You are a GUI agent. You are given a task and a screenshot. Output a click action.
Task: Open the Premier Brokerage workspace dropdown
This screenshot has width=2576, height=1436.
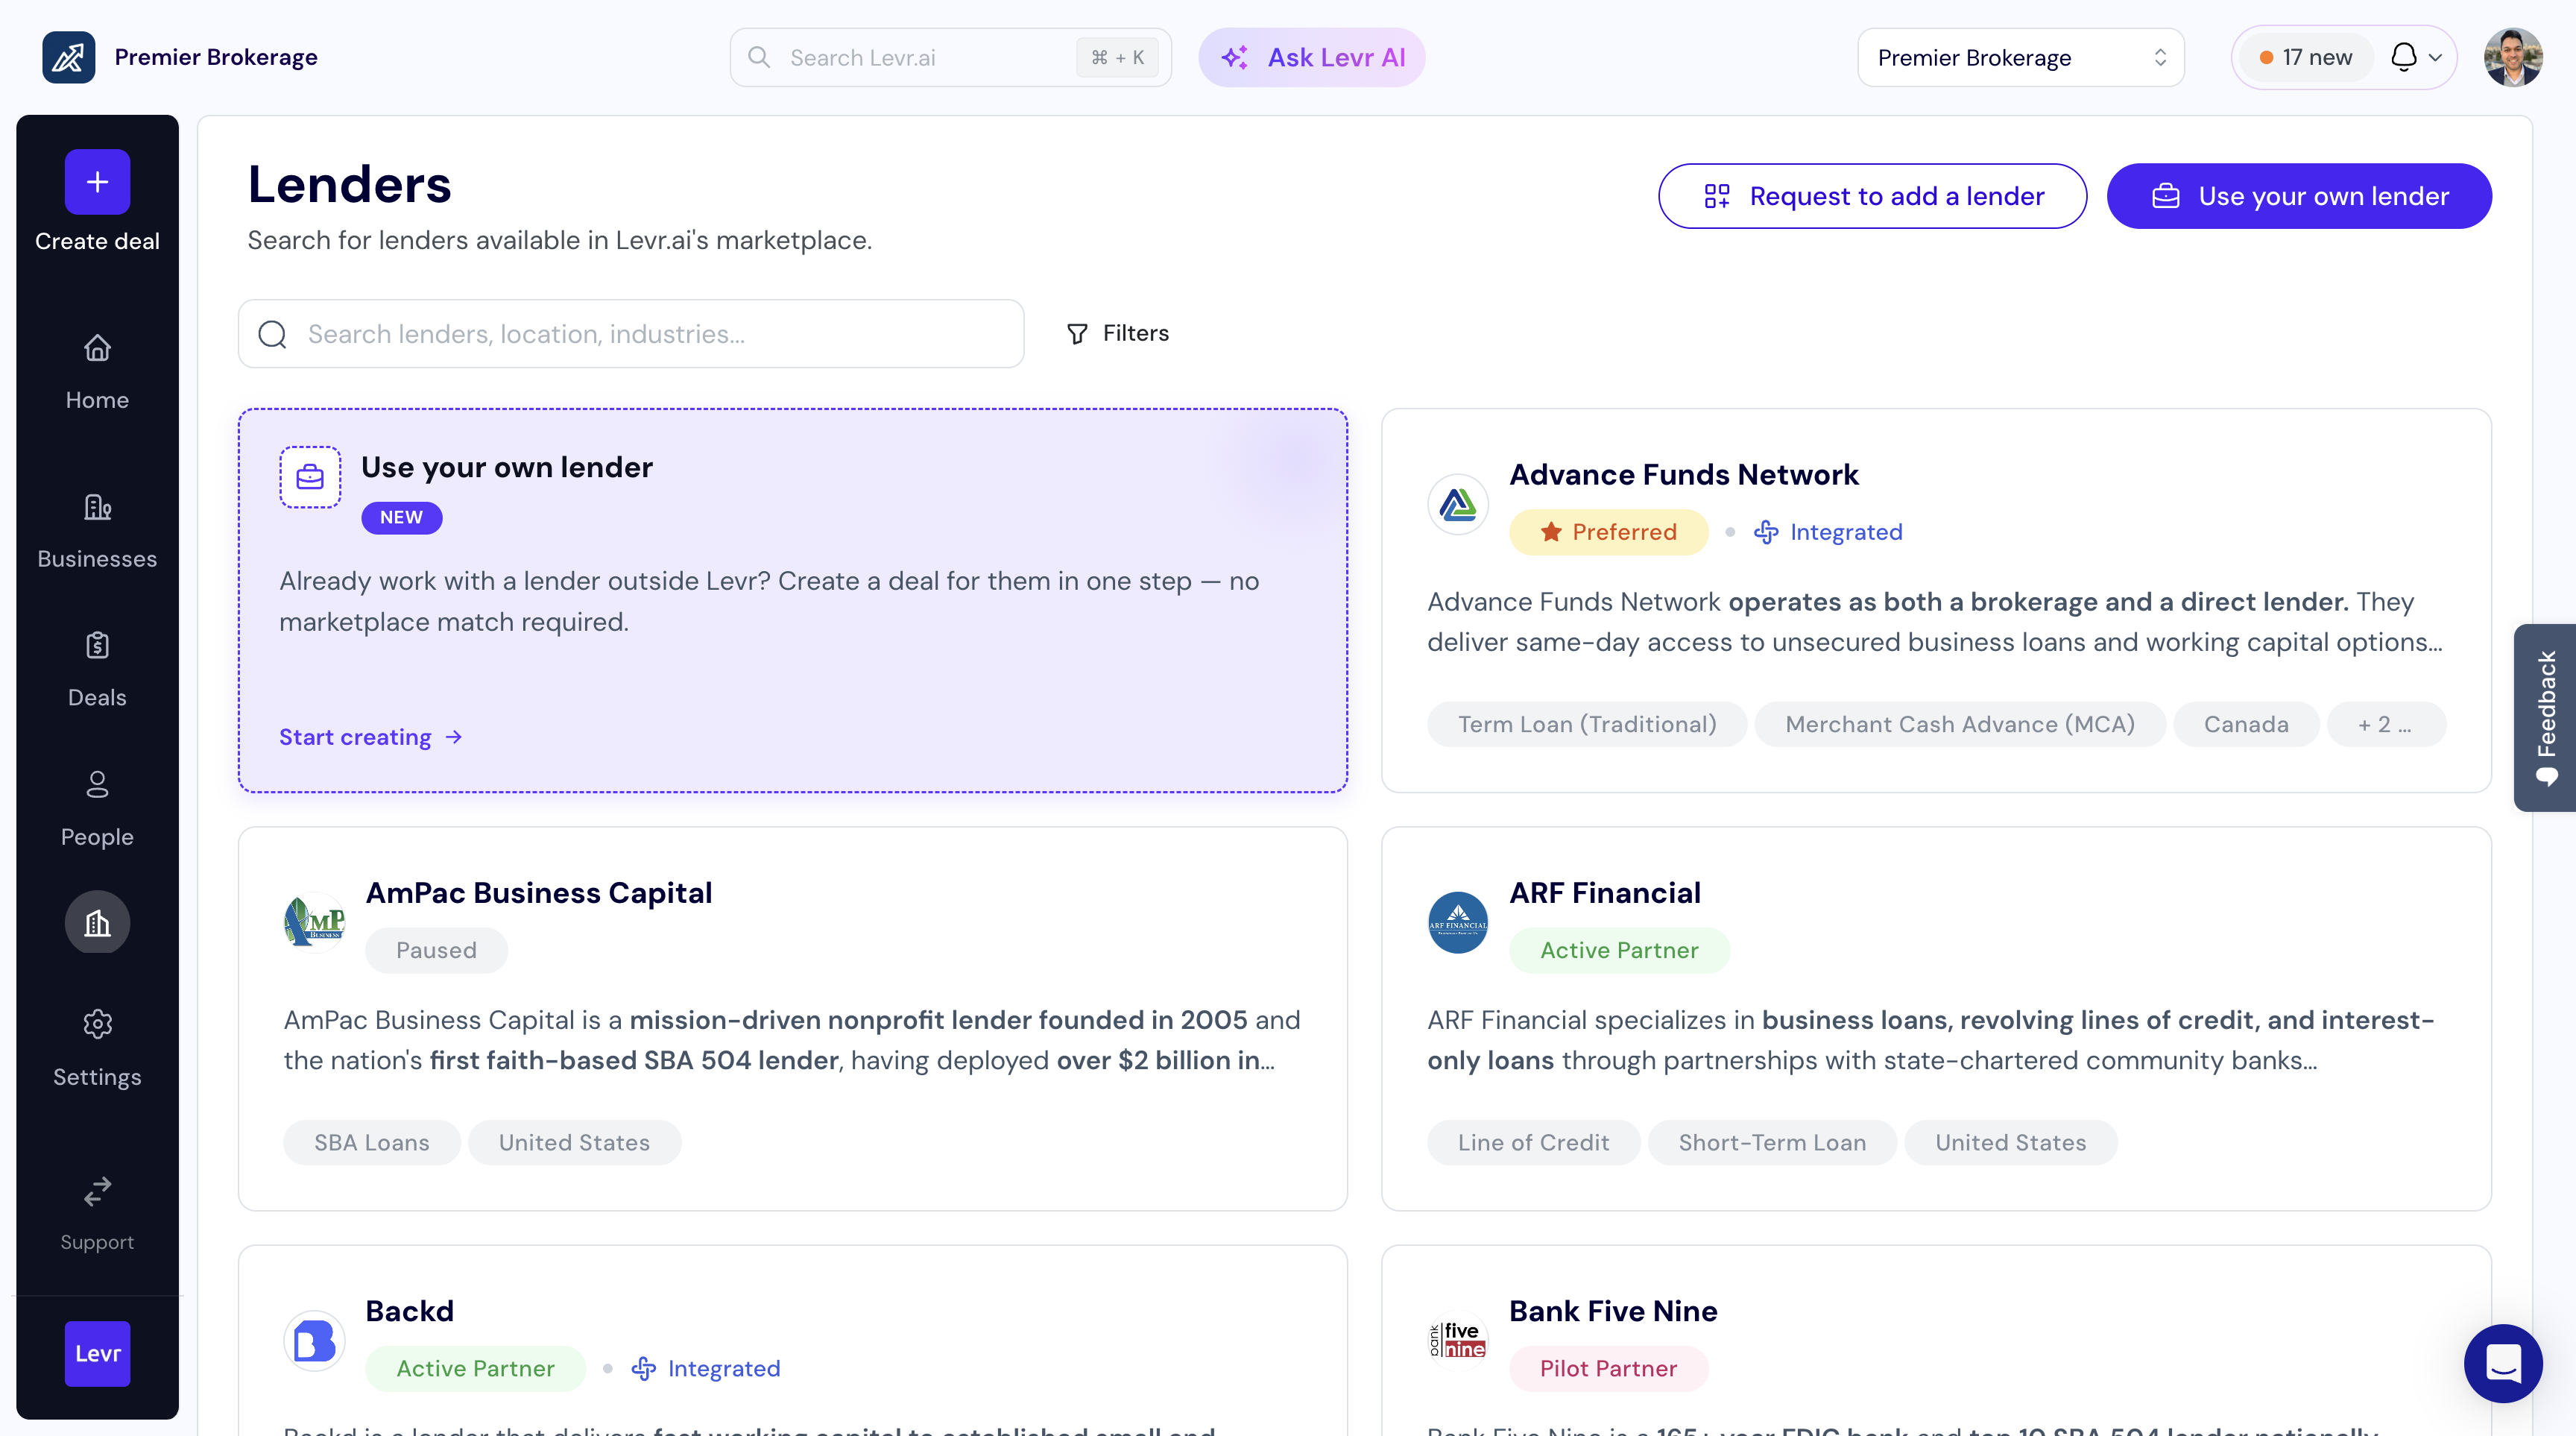[x=2020, y=57]
